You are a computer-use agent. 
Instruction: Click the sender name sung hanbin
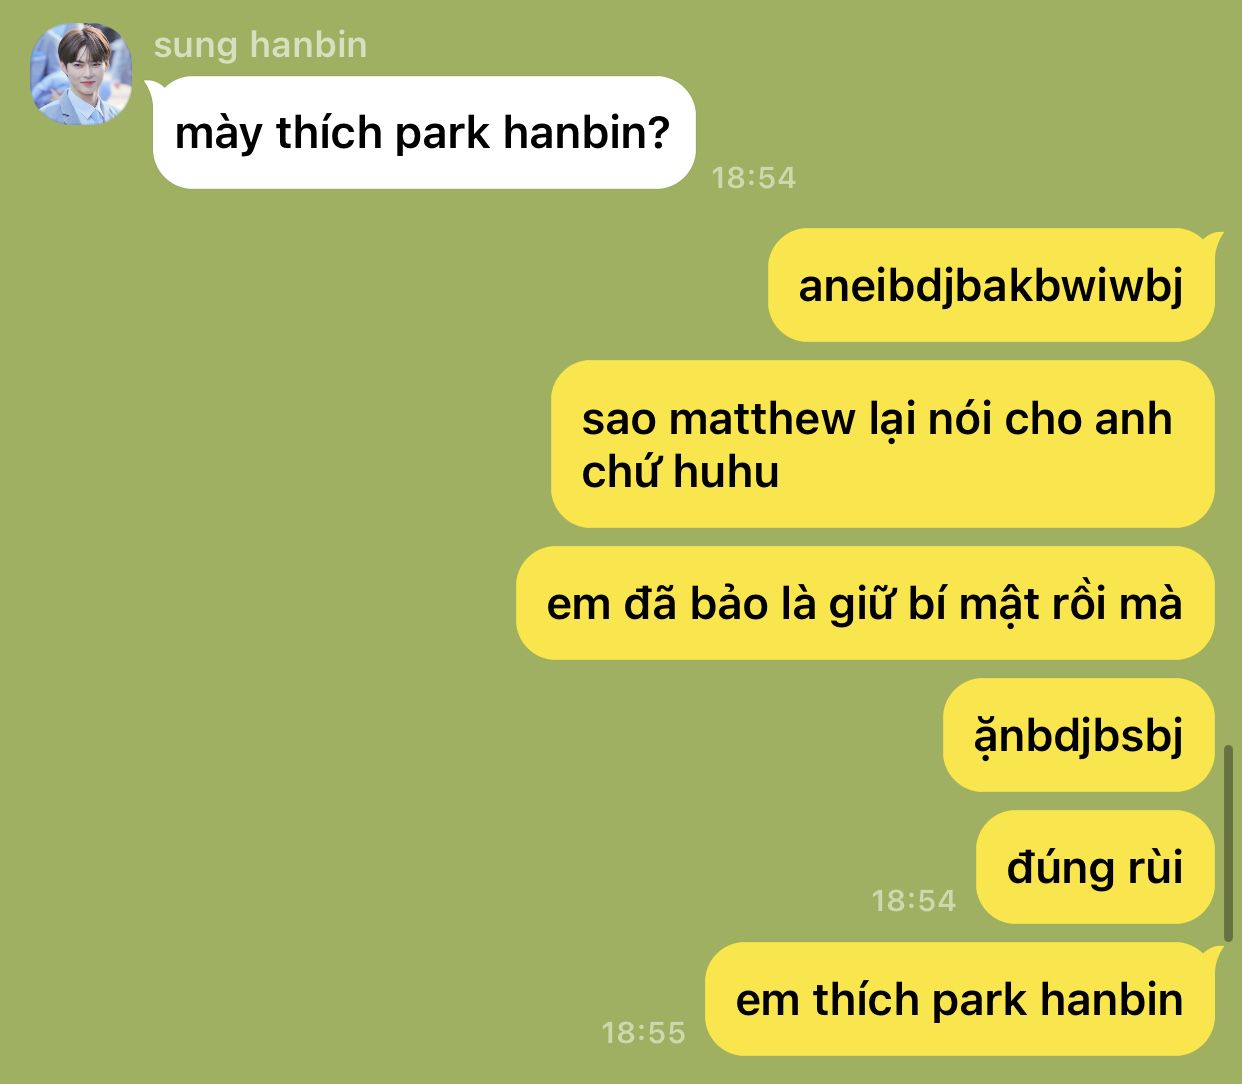(x=260, y=45)
